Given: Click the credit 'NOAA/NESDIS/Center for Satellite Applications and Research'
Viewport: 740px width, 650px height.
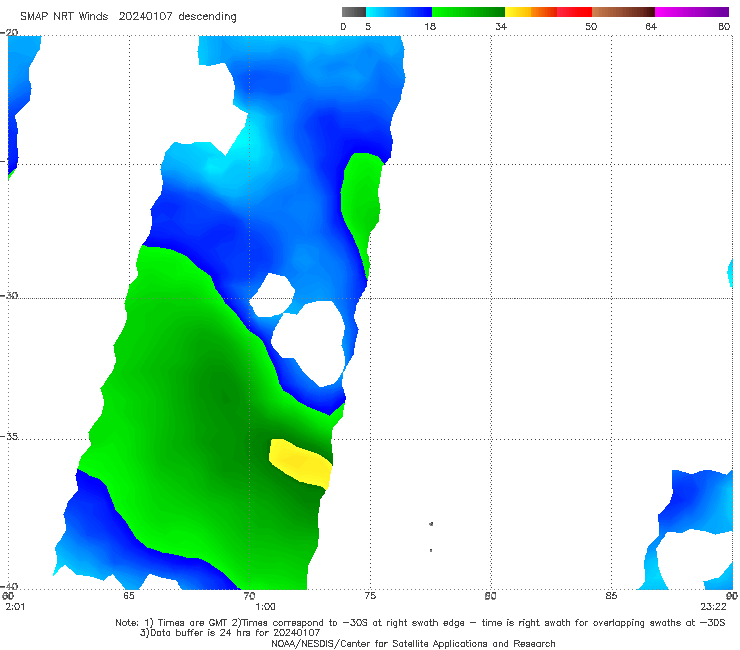Looking at the screenshot, I should tap(413, 644).
